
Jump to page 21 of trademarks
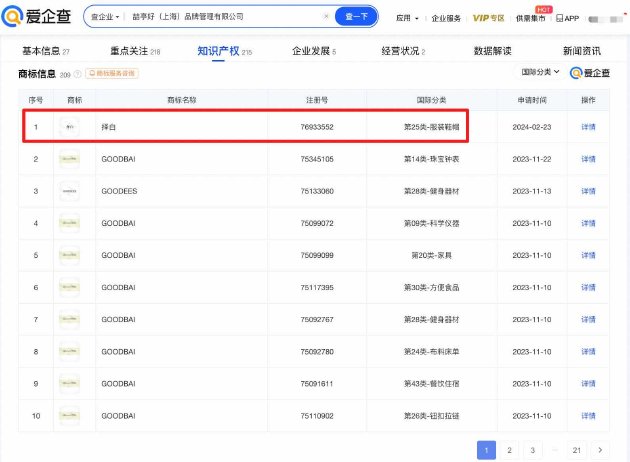577,450
